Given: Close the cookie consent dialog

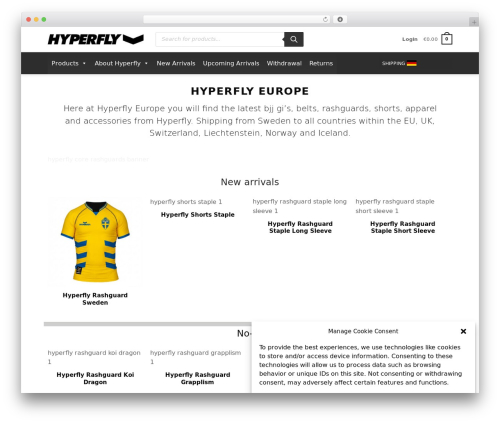Looking at the screenshot, I should click(x=463, y=331).
